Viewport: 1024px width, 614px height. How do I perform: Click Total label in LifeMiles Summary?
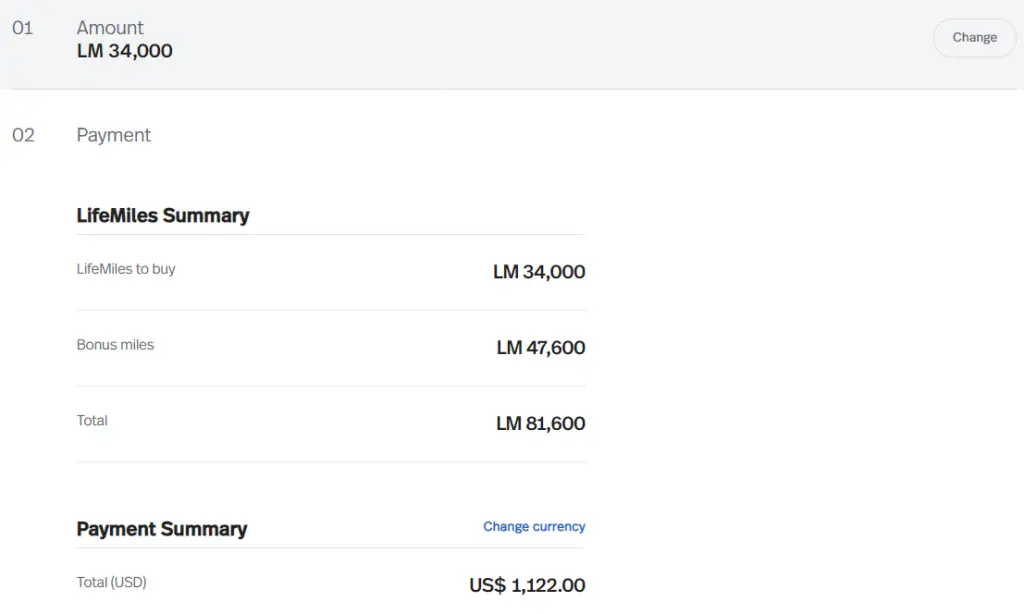[92, 421]
